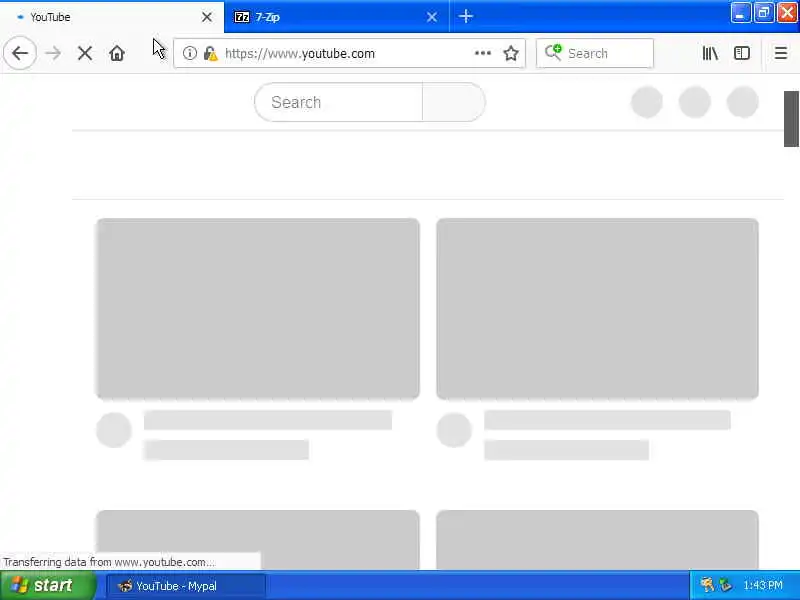This screenshot has height=600, width=800.
Task: Bookmark this page with the star icon
Action: tap(511, 53)
